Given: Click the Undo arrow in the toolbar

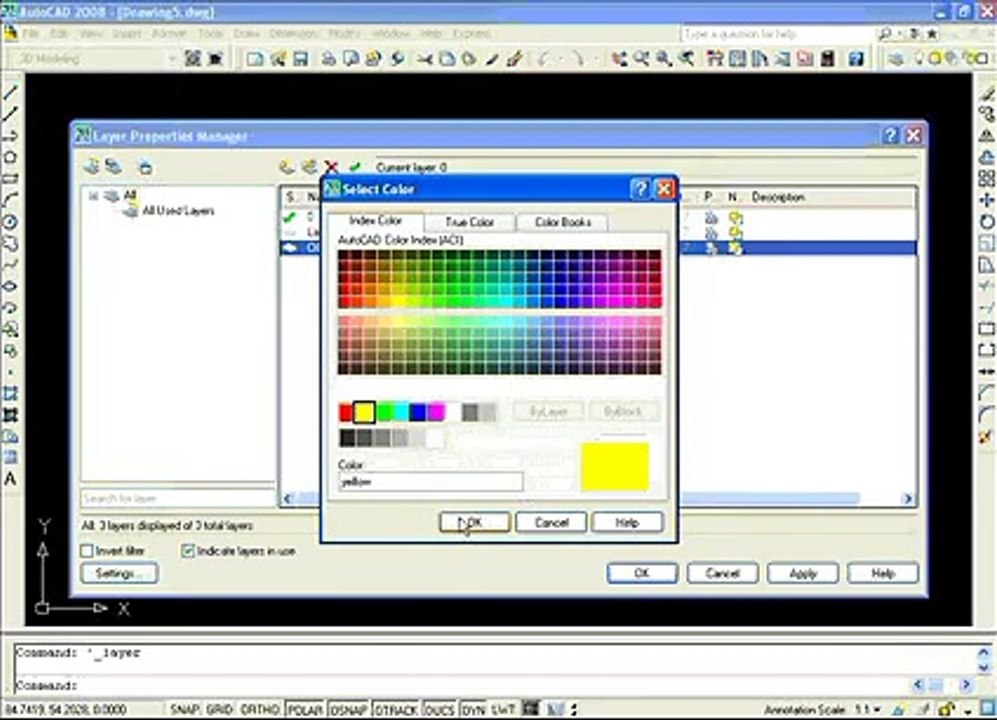Looking at the screenshot, I should click(542, 59).
